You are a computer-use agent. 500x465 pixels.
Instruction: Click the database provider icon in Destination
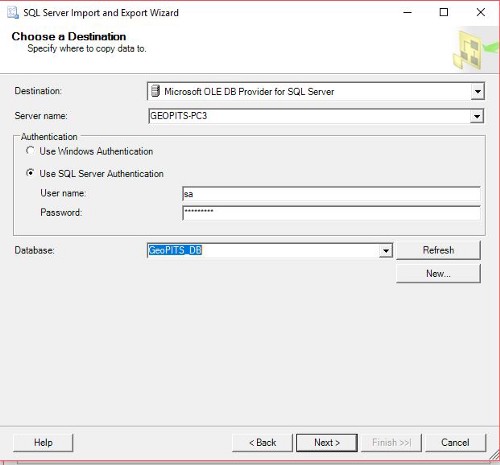(155, 91)
